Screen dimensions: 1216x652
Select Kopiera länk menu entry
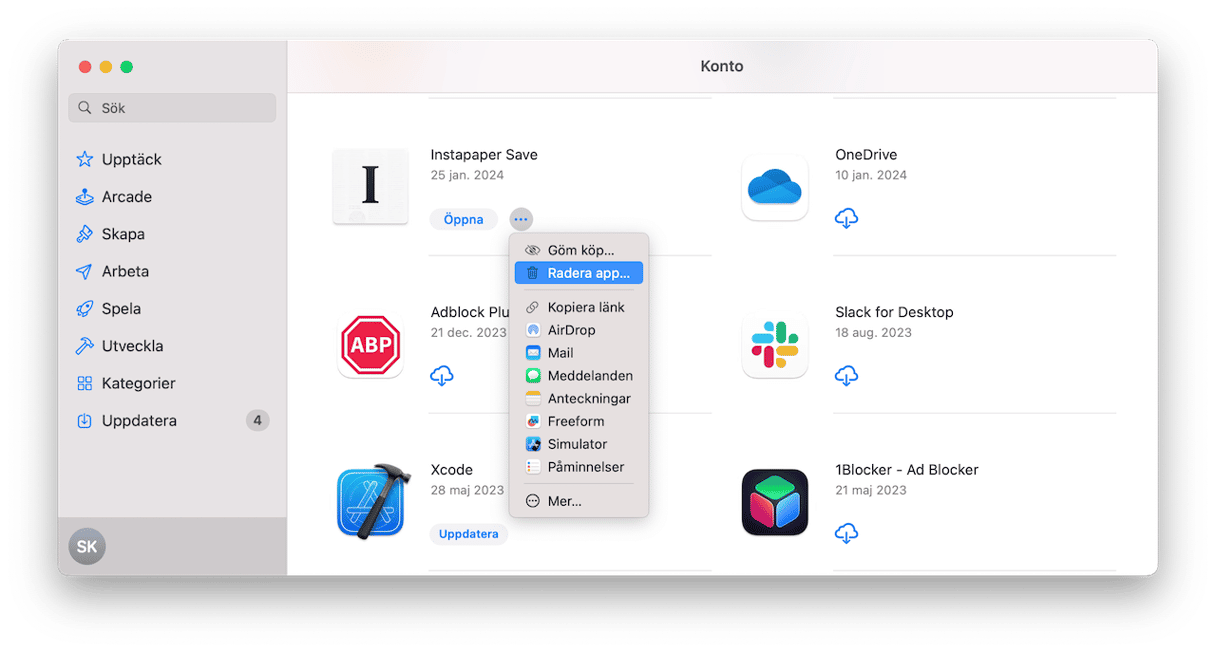[579, 307]
